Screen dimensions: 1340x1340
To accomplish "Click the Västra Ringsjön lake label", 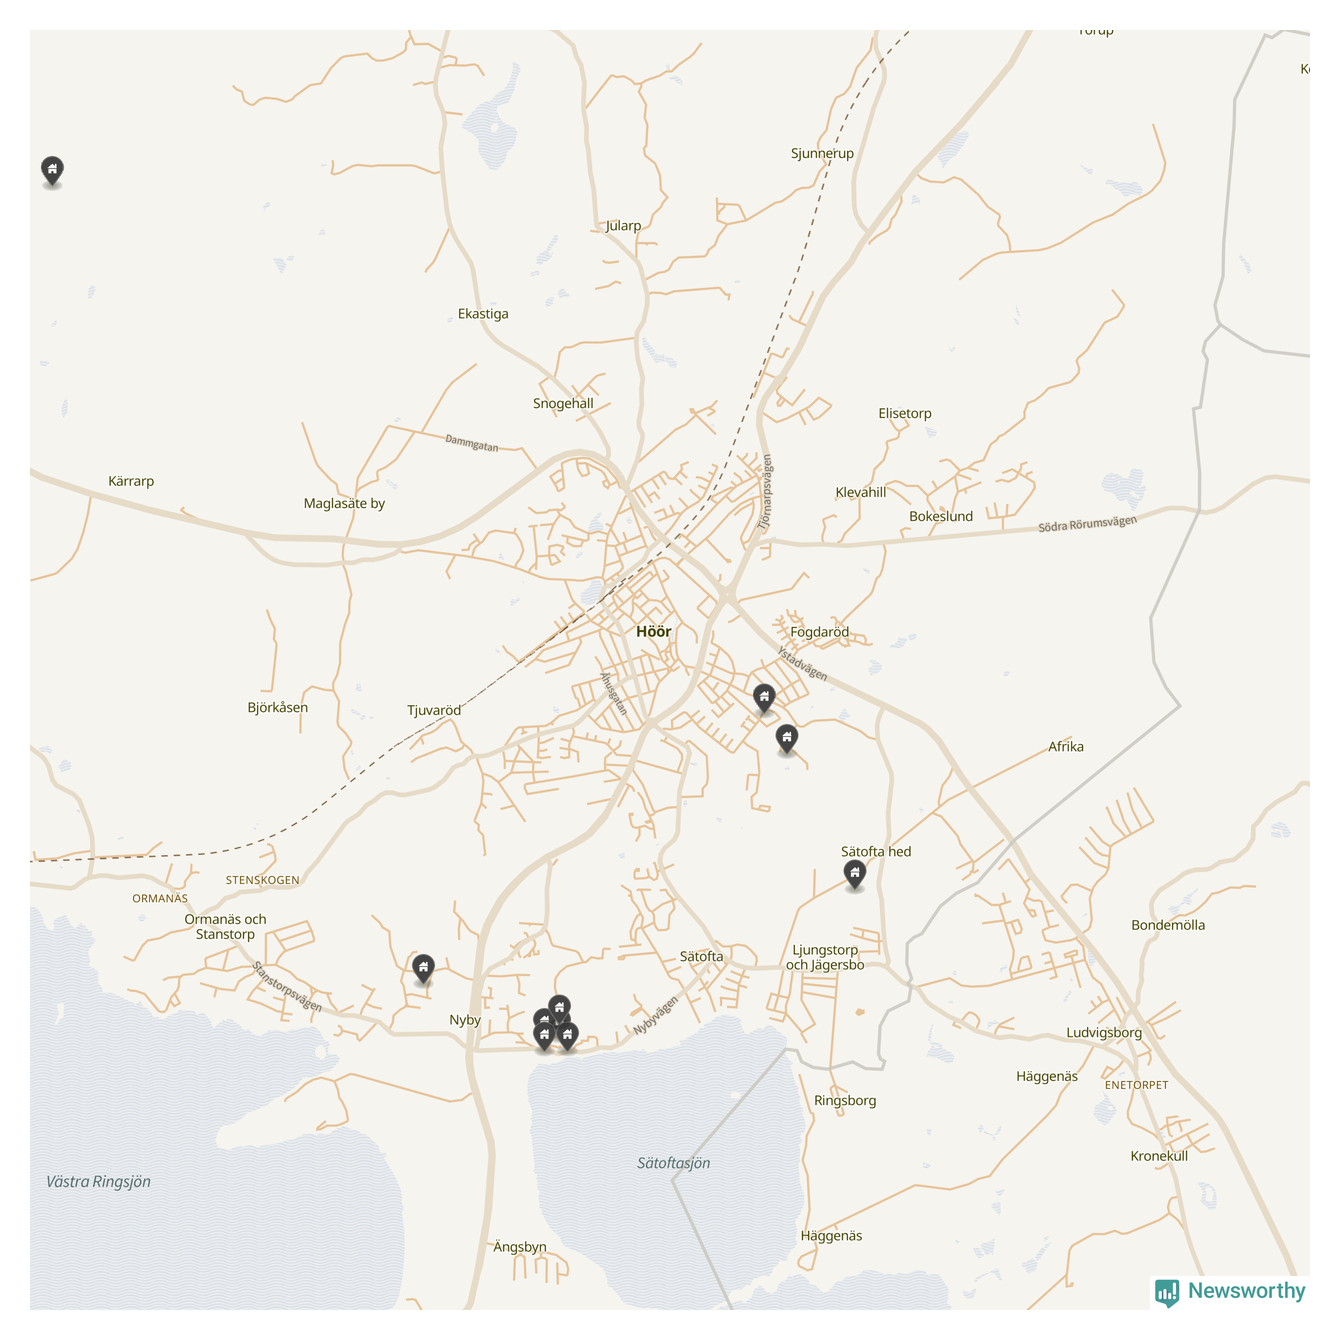I will (99, 1182).
